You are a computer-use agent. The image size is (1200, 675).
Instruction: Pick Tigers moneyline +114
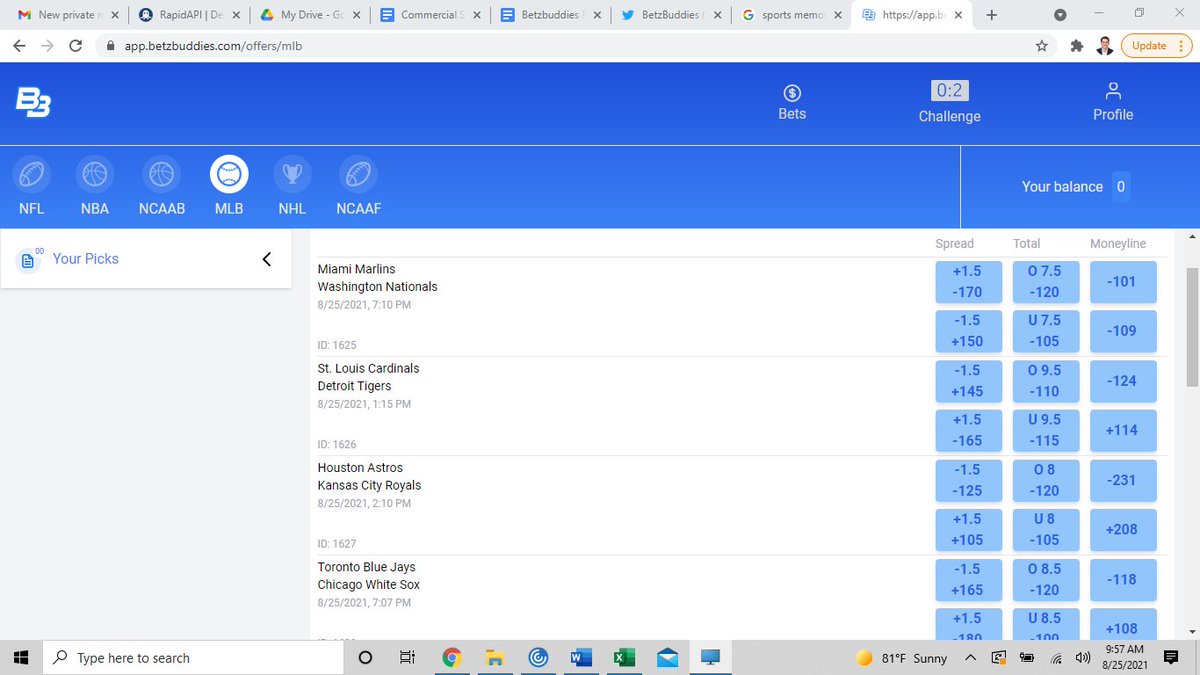pos(1122,430)
